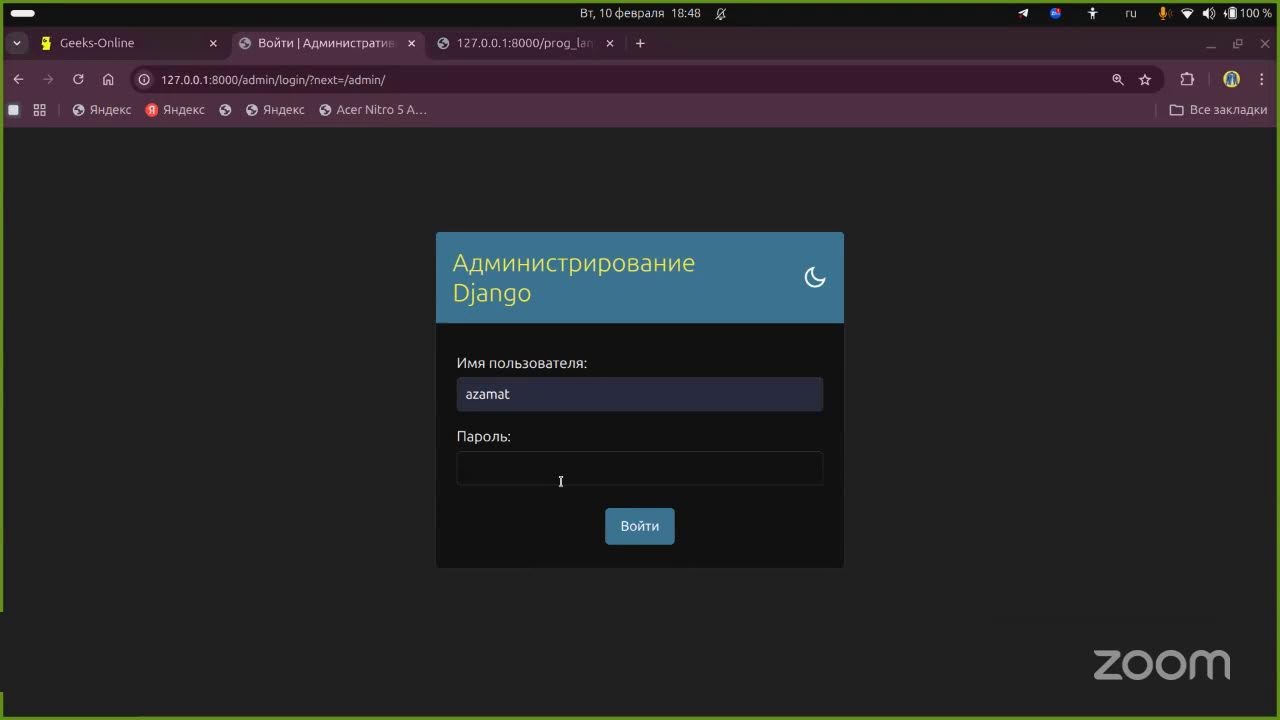Click the username field containing azamat
This screenshot has height=720, width=1280.
[640, 394]
